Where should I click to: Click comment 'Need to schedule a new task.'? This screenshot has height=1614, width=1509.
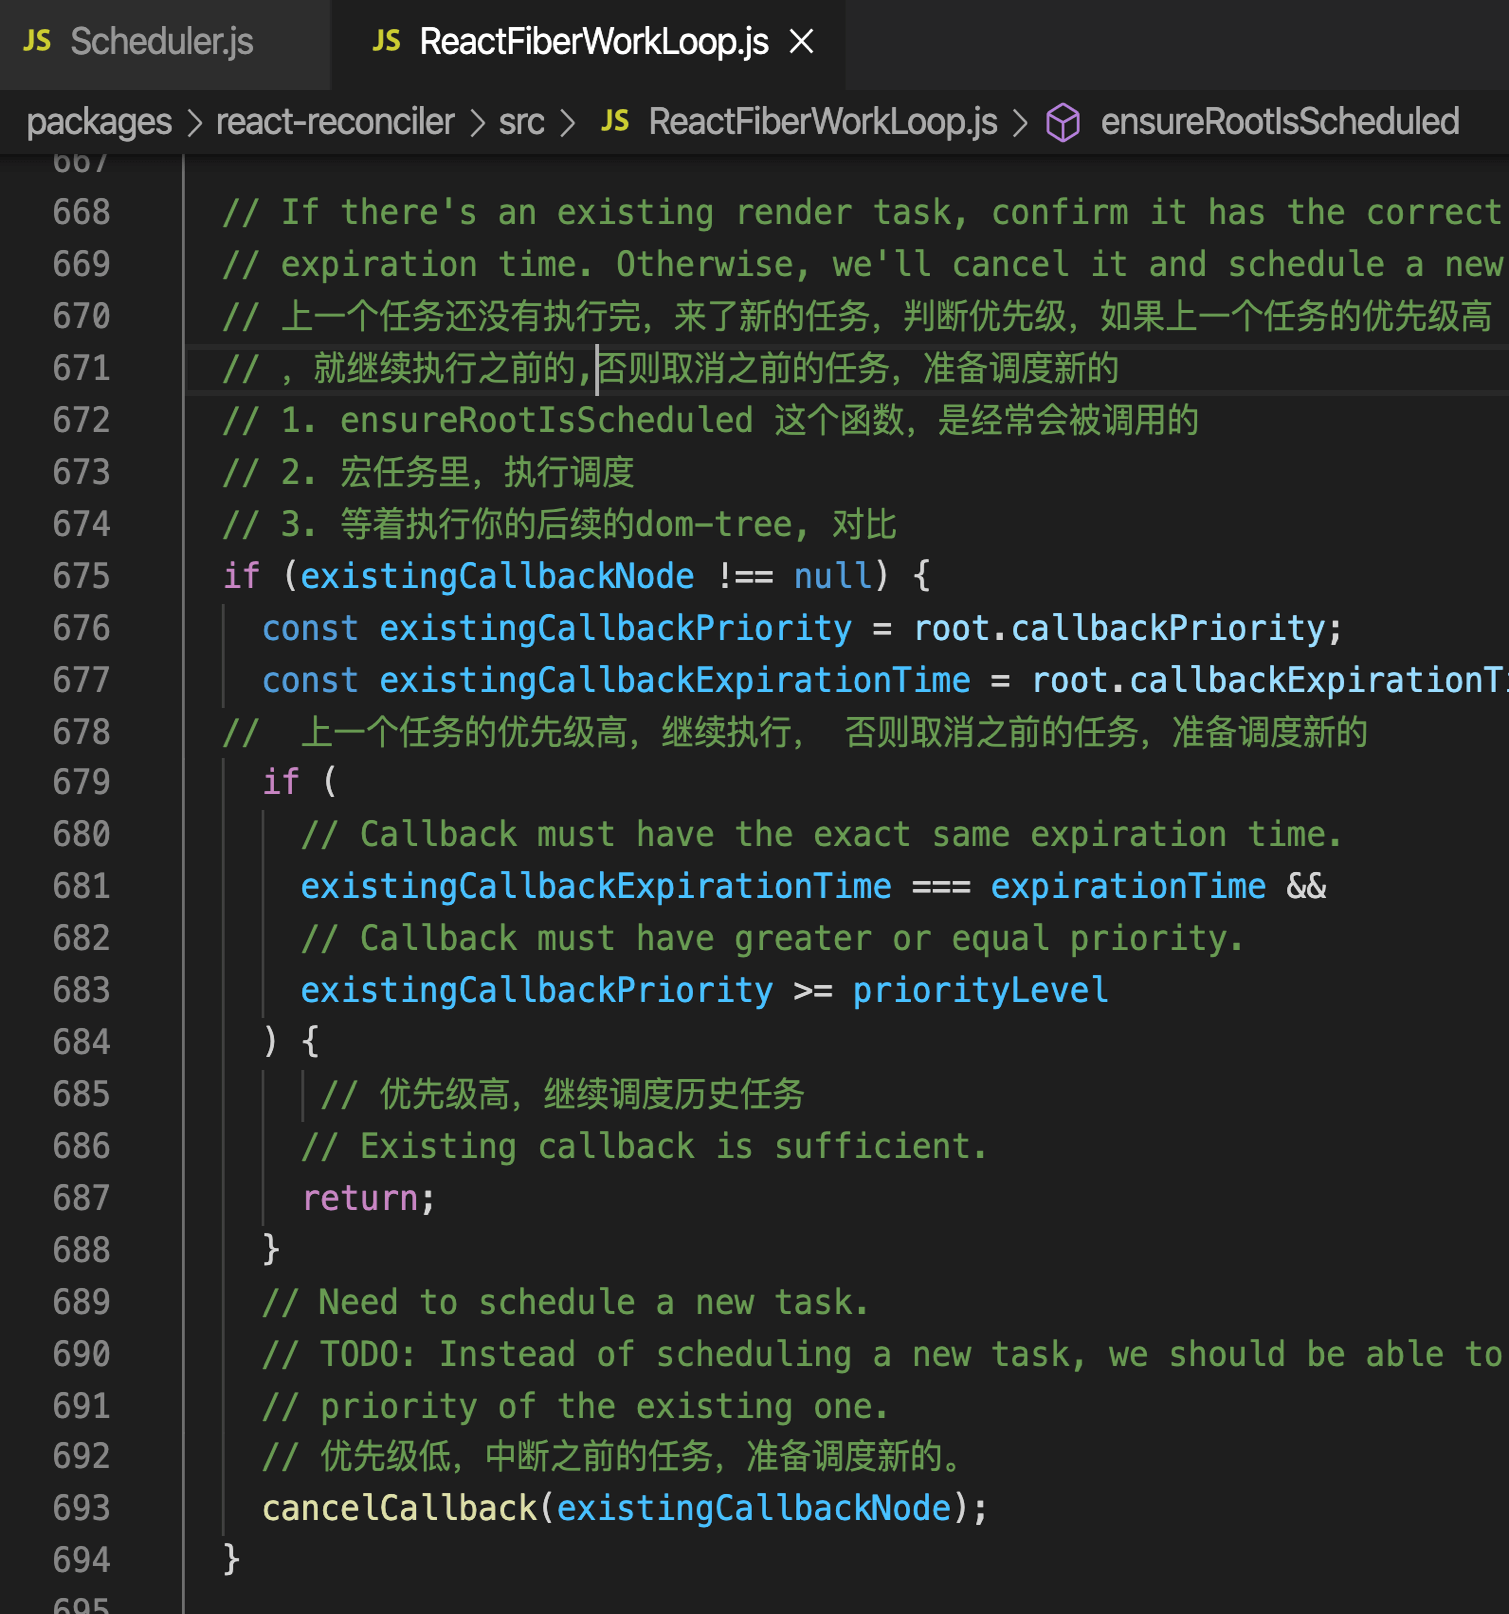coord(566,1302)
